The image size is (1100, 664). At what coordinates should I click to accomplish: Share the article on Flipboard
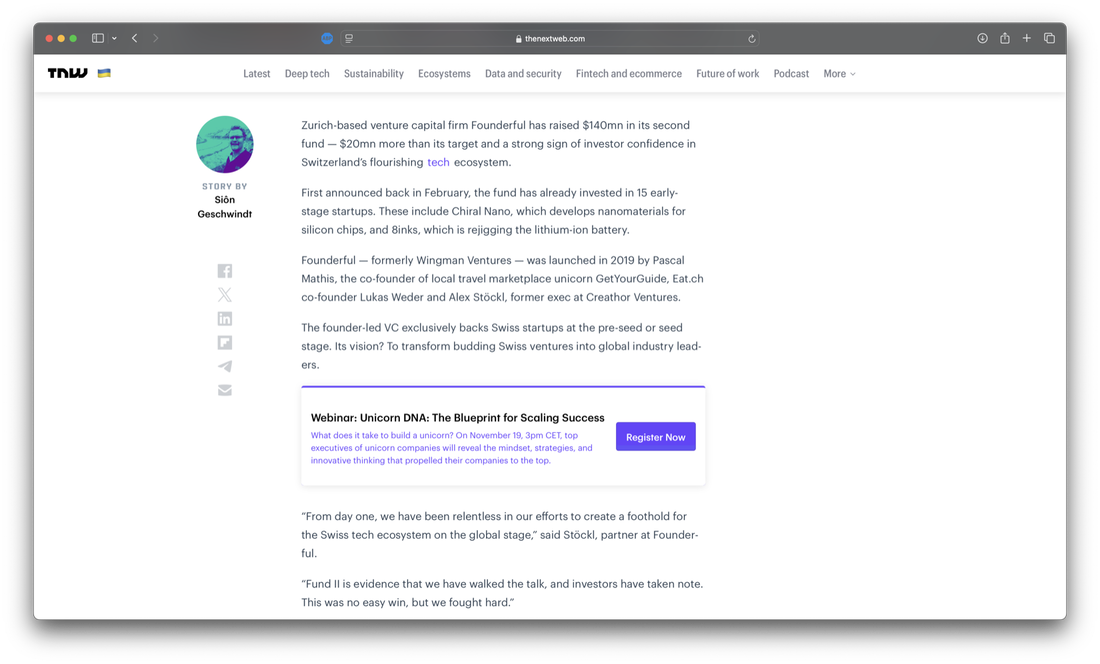pos(224,342)
